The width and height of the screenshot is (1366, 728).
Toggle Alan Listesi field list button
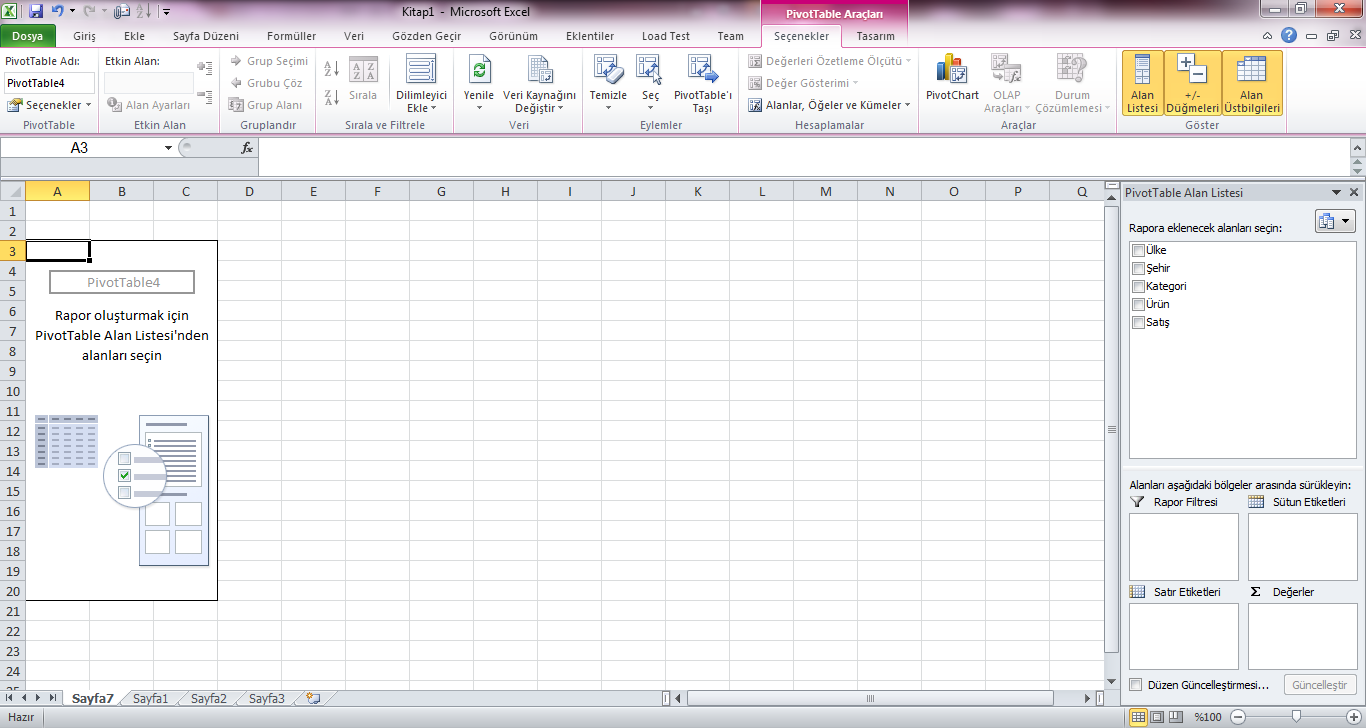point(1141,84)
